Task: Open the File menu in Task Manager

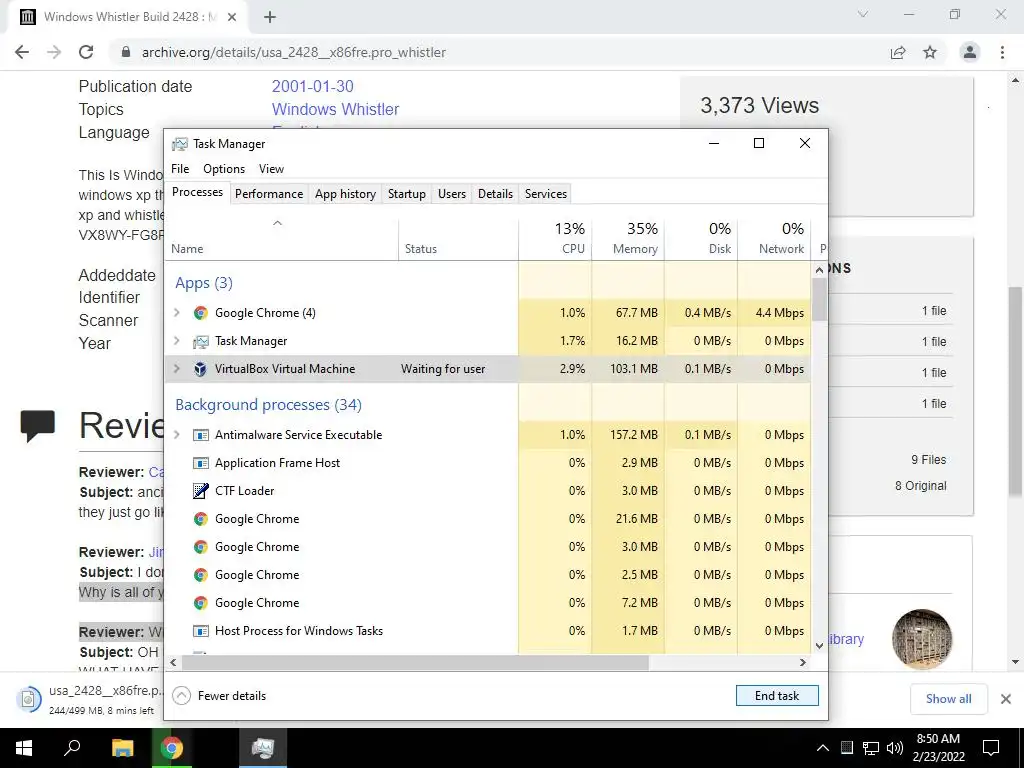Action: click(x=180, y=168)
